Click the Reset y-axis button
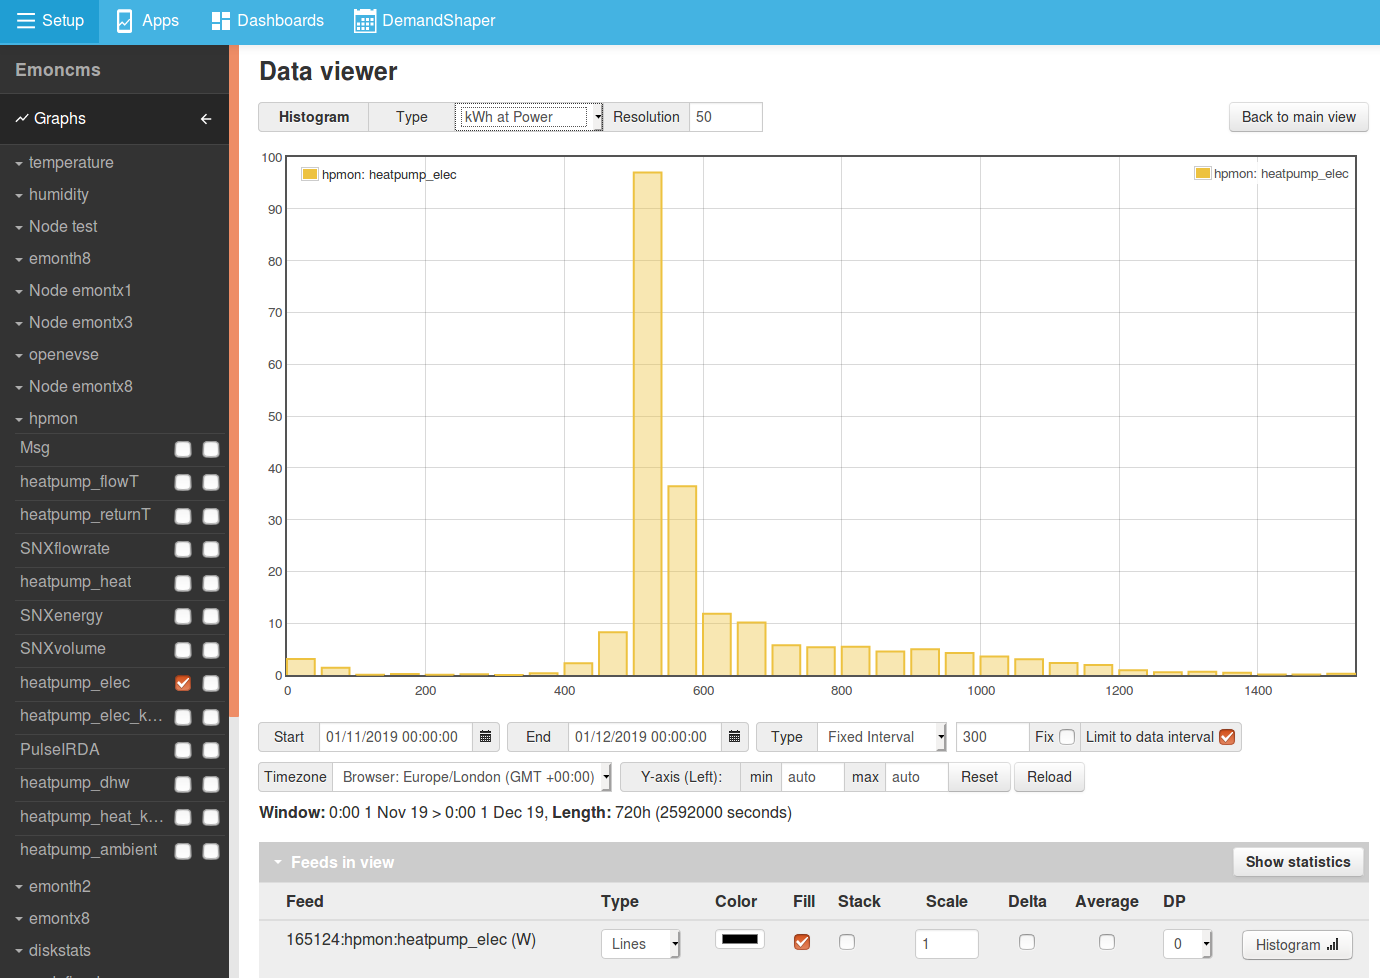This screenshot has width=1380, height=978. click(980, 777)
